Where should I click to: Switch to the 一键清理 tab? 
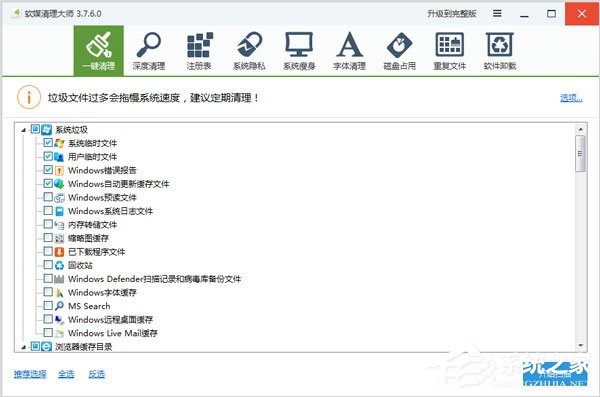click(x=99, y=51)
